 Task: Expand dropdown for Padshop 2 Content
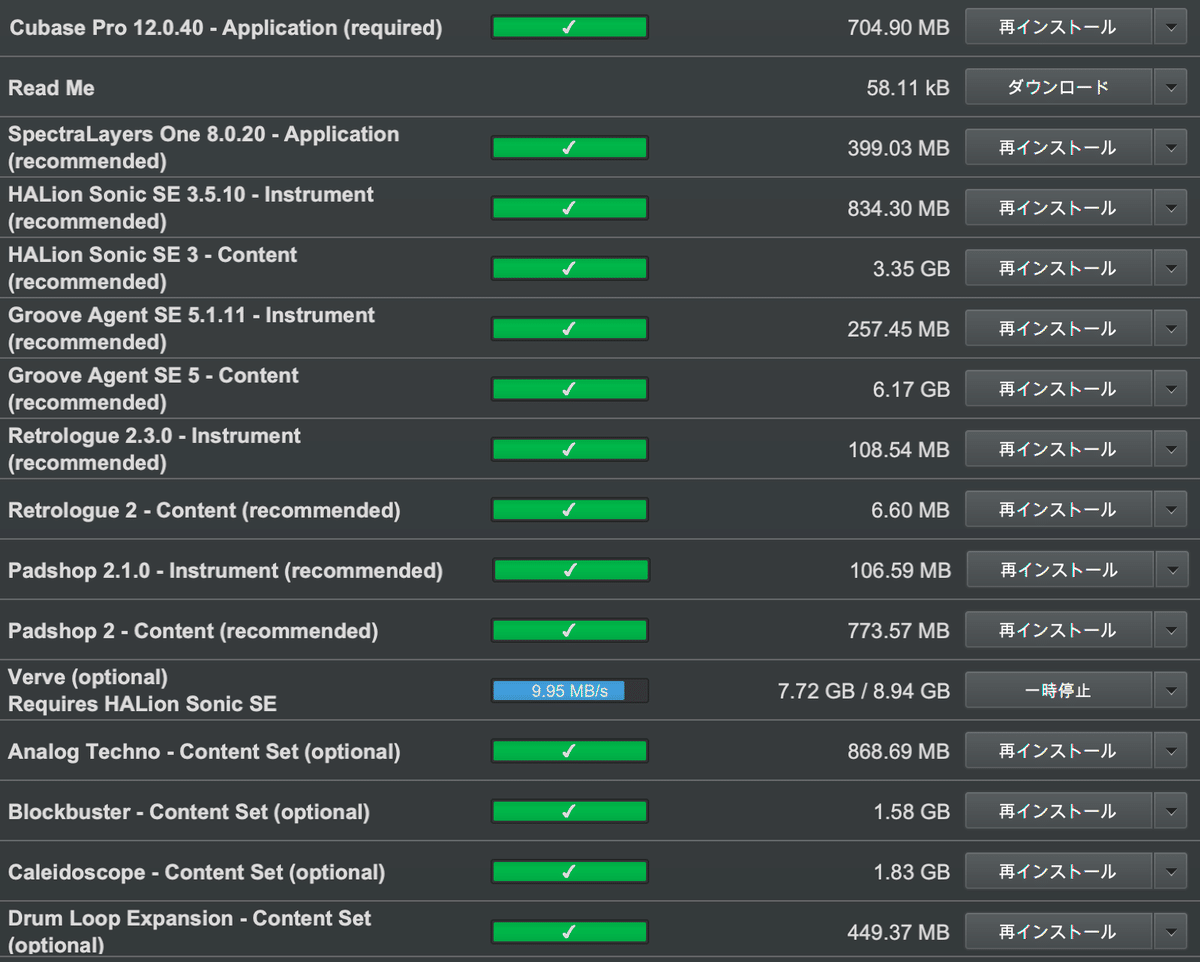tap(1170, 630)
